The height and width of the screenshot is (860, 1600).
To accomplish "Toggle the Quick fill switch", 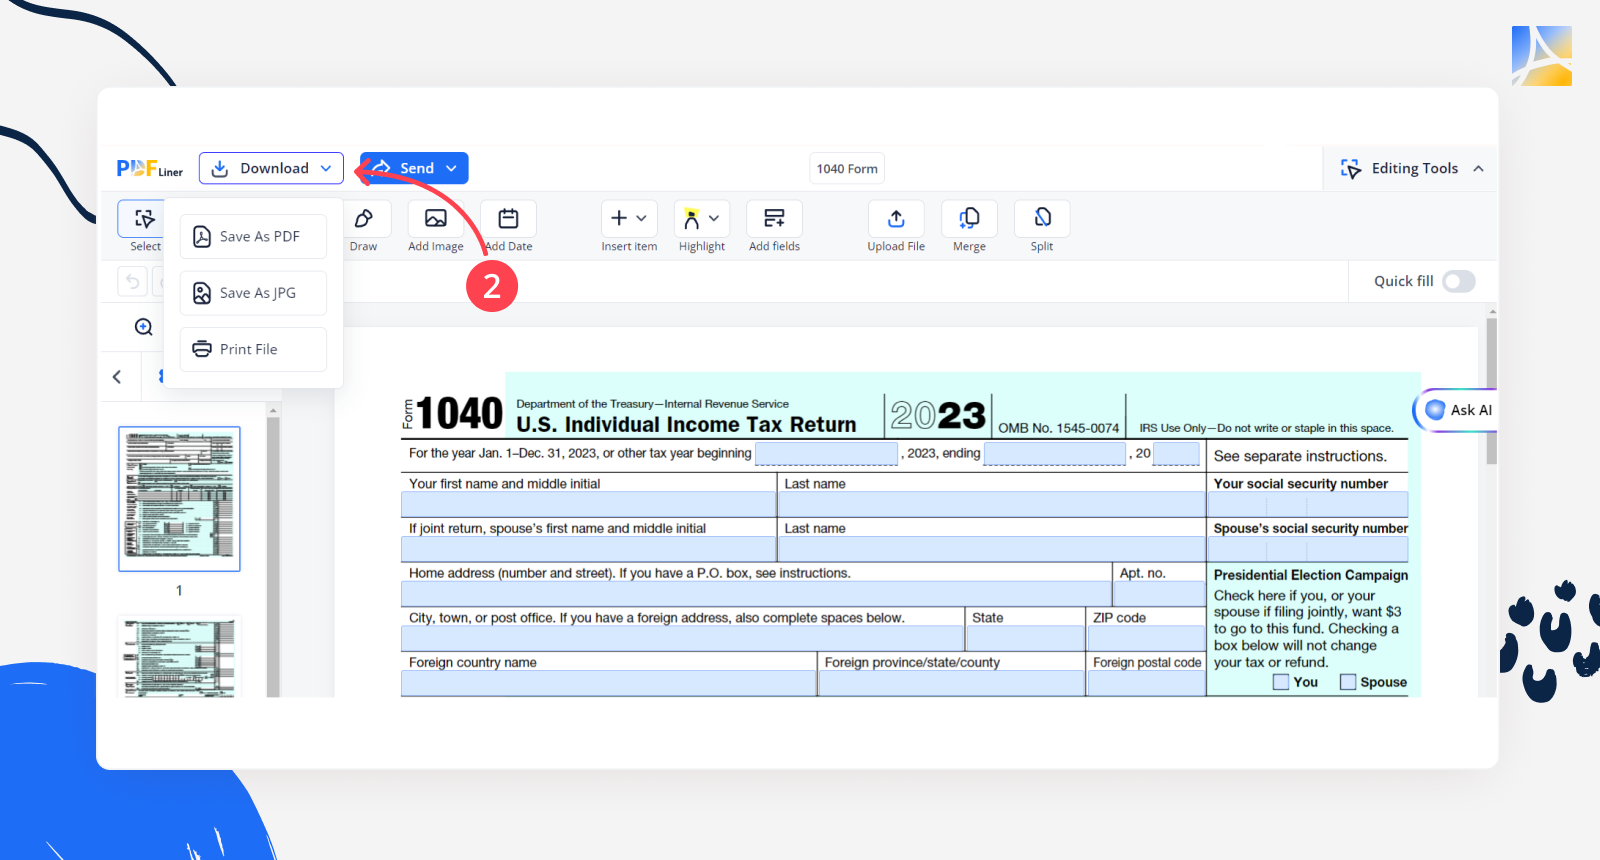I will click(1458, 281).
